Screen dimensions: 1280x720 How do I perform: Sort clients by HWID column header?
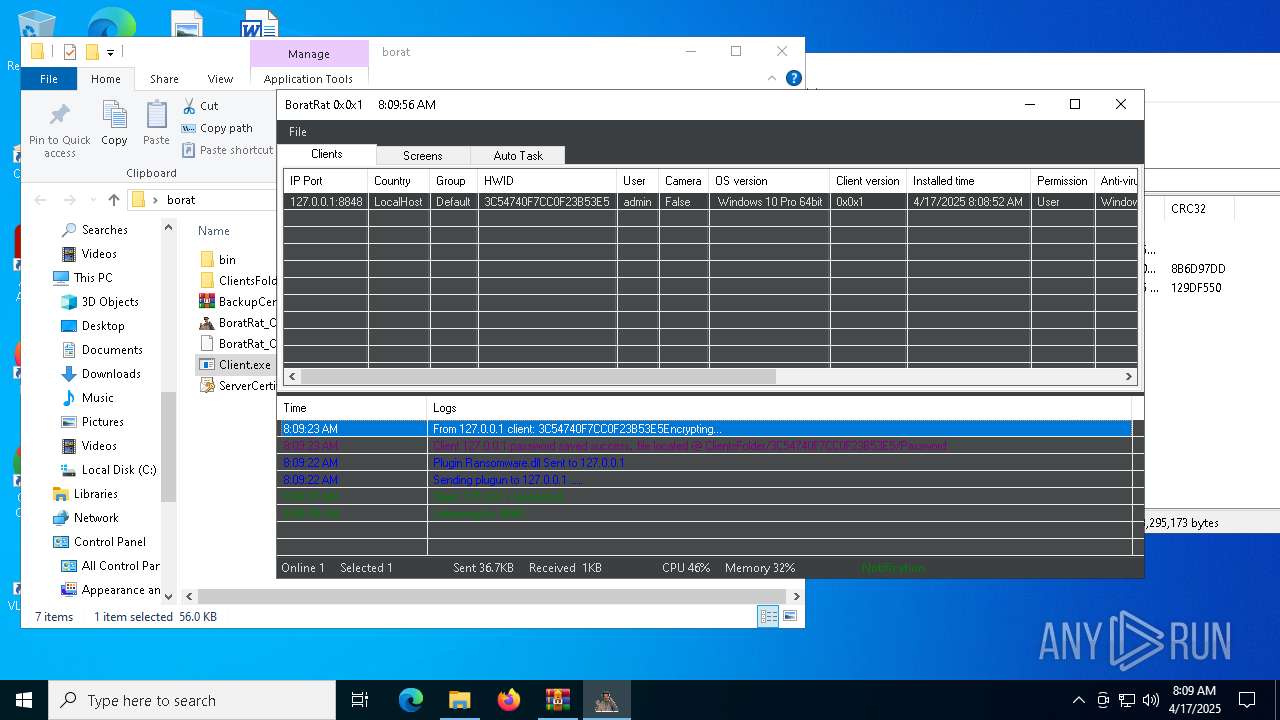(x=548, y=181)
